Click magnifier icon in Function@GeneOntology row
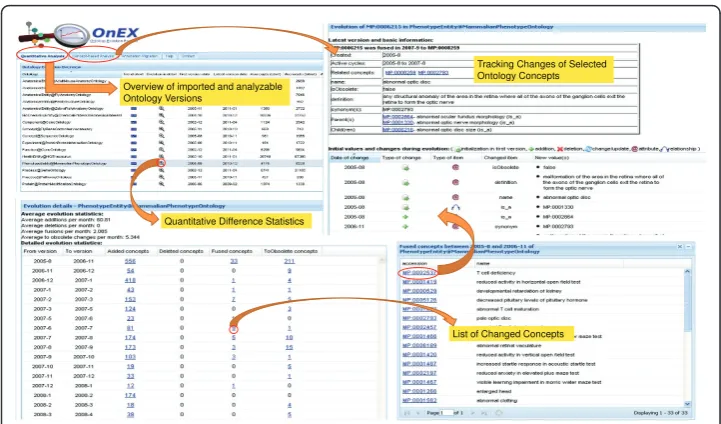Screen dimensions: 721x424 pyautogui.click(x=161, y=149)
